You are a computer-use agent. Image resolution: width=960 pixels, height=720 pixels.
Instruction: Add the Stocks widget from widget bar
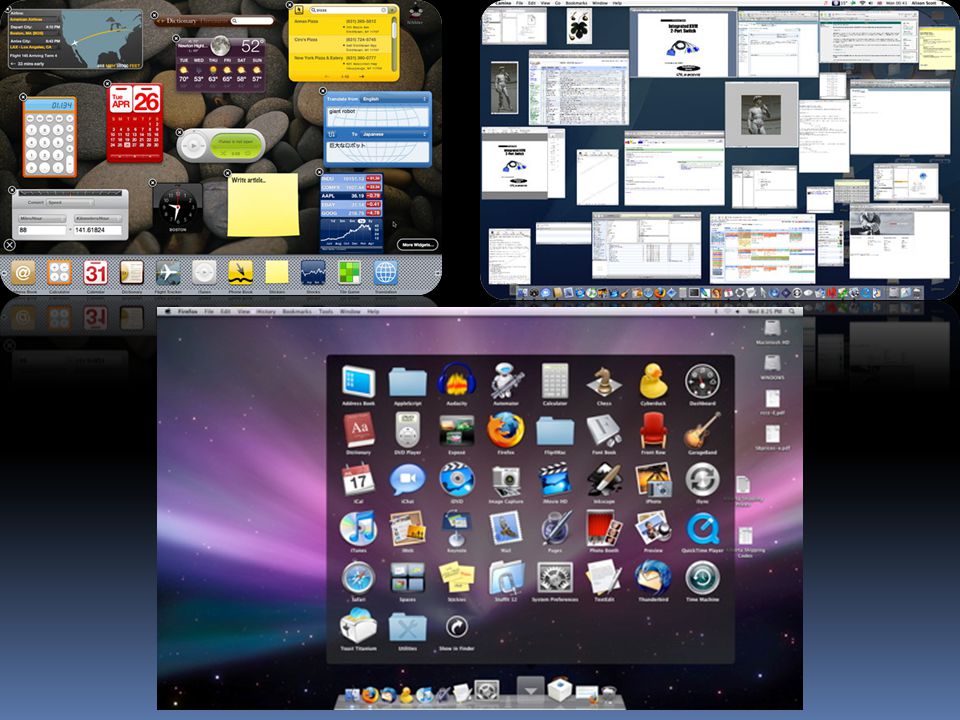coord(313,272)
